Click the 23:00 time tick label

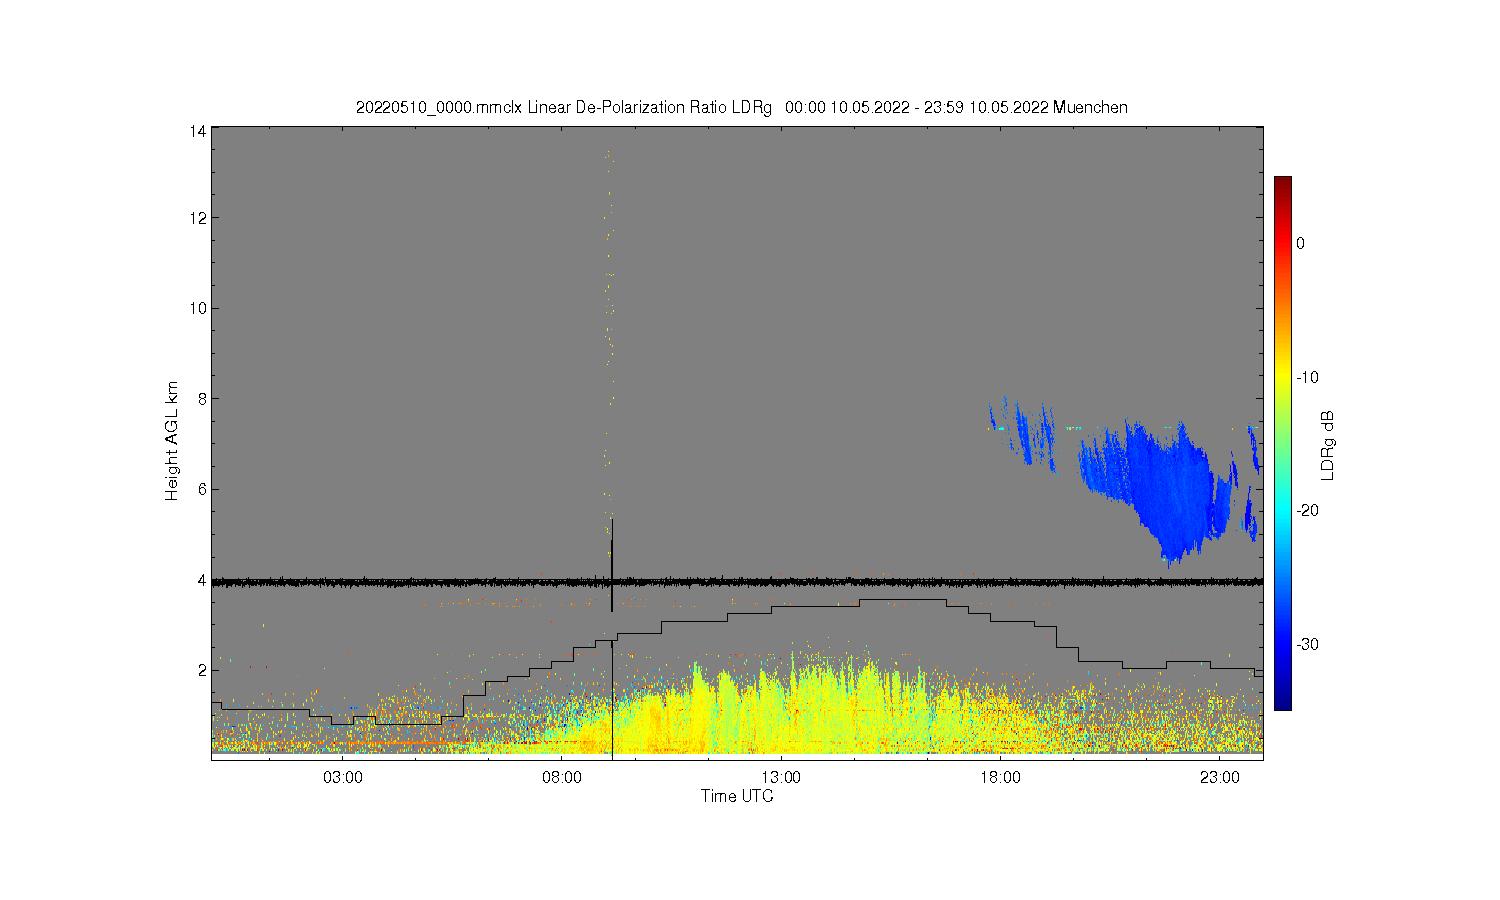pos(1220,777)
